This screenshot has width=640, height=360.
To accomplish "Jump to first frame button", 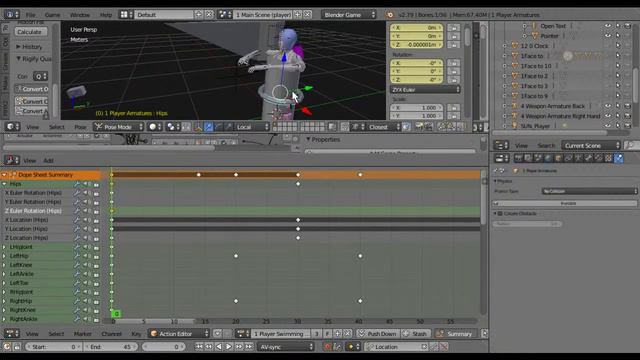I will point(199,347).
